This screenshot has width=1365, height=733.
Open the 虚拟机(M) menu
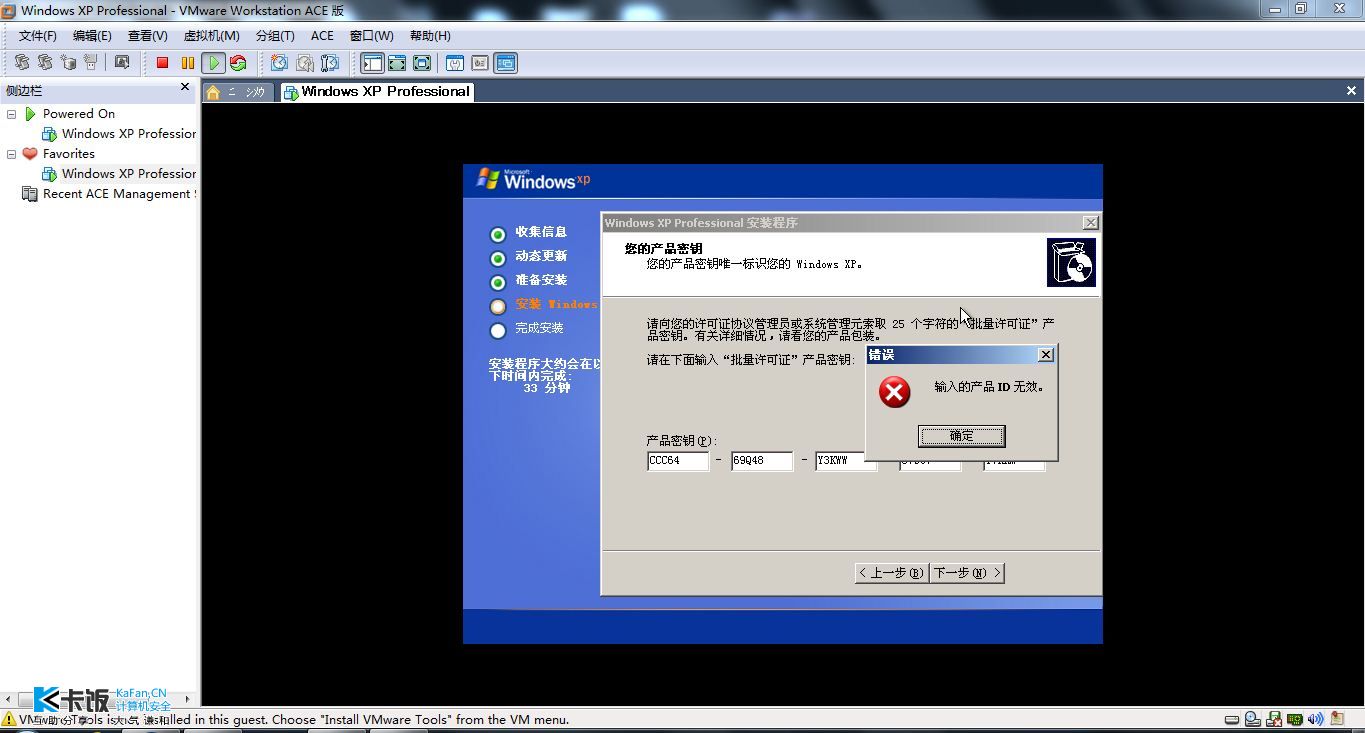tap(211, 35)
